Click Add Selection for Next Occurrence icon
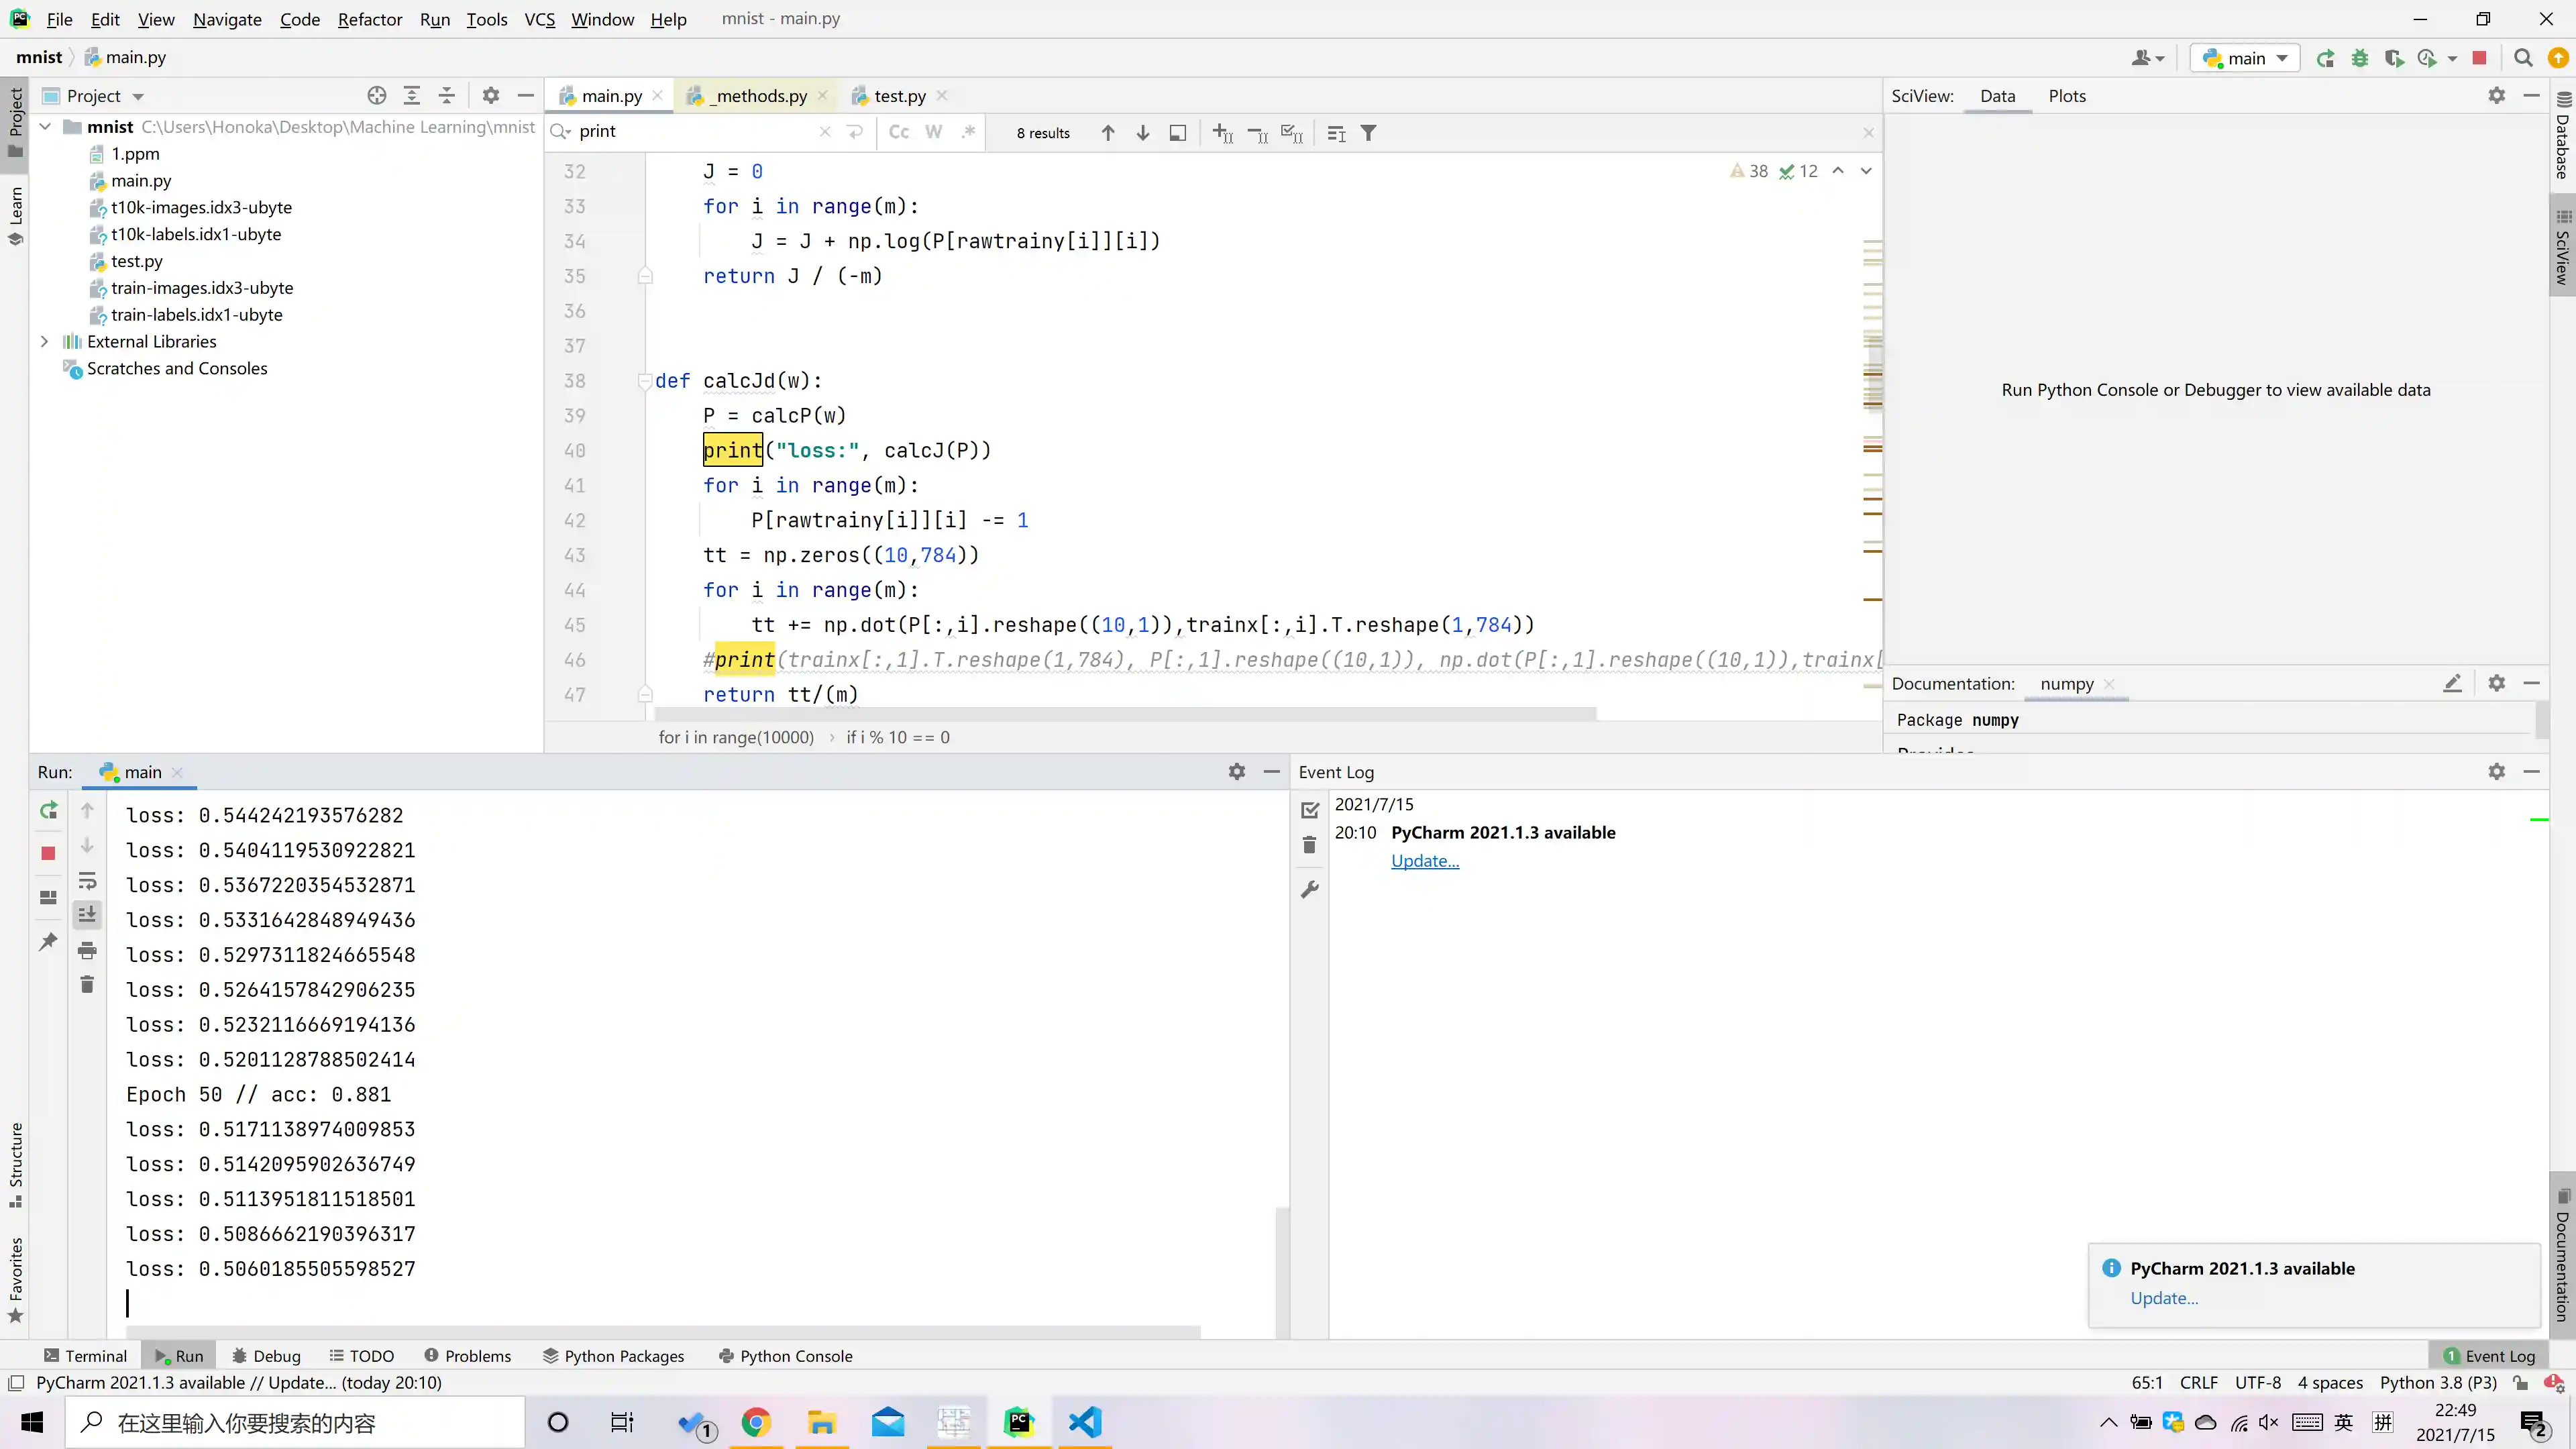Image resolution: width=2576 pixels, height=1449 pixels. click(1222, 133)
